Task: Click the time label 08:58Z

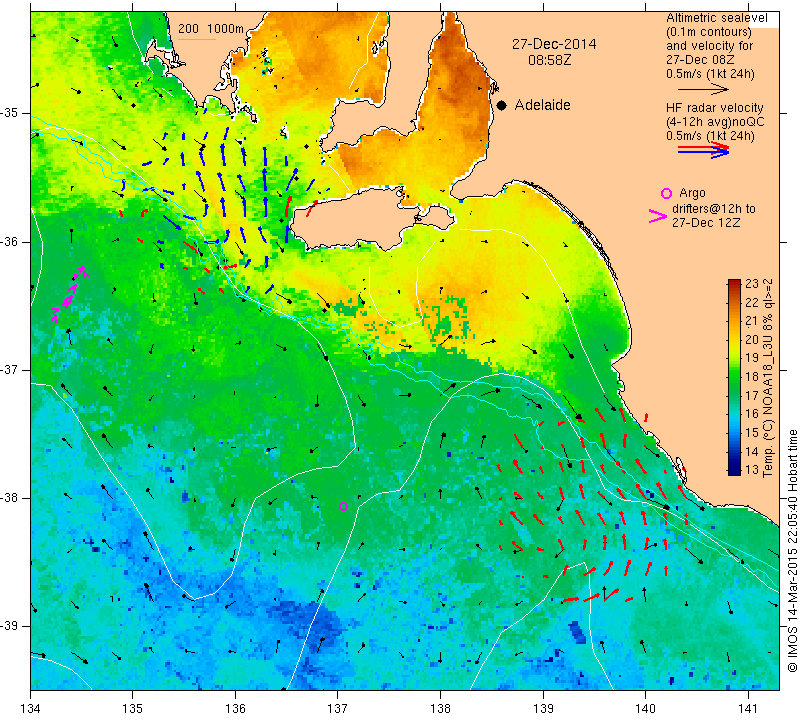Action: (x=549, y=60)
